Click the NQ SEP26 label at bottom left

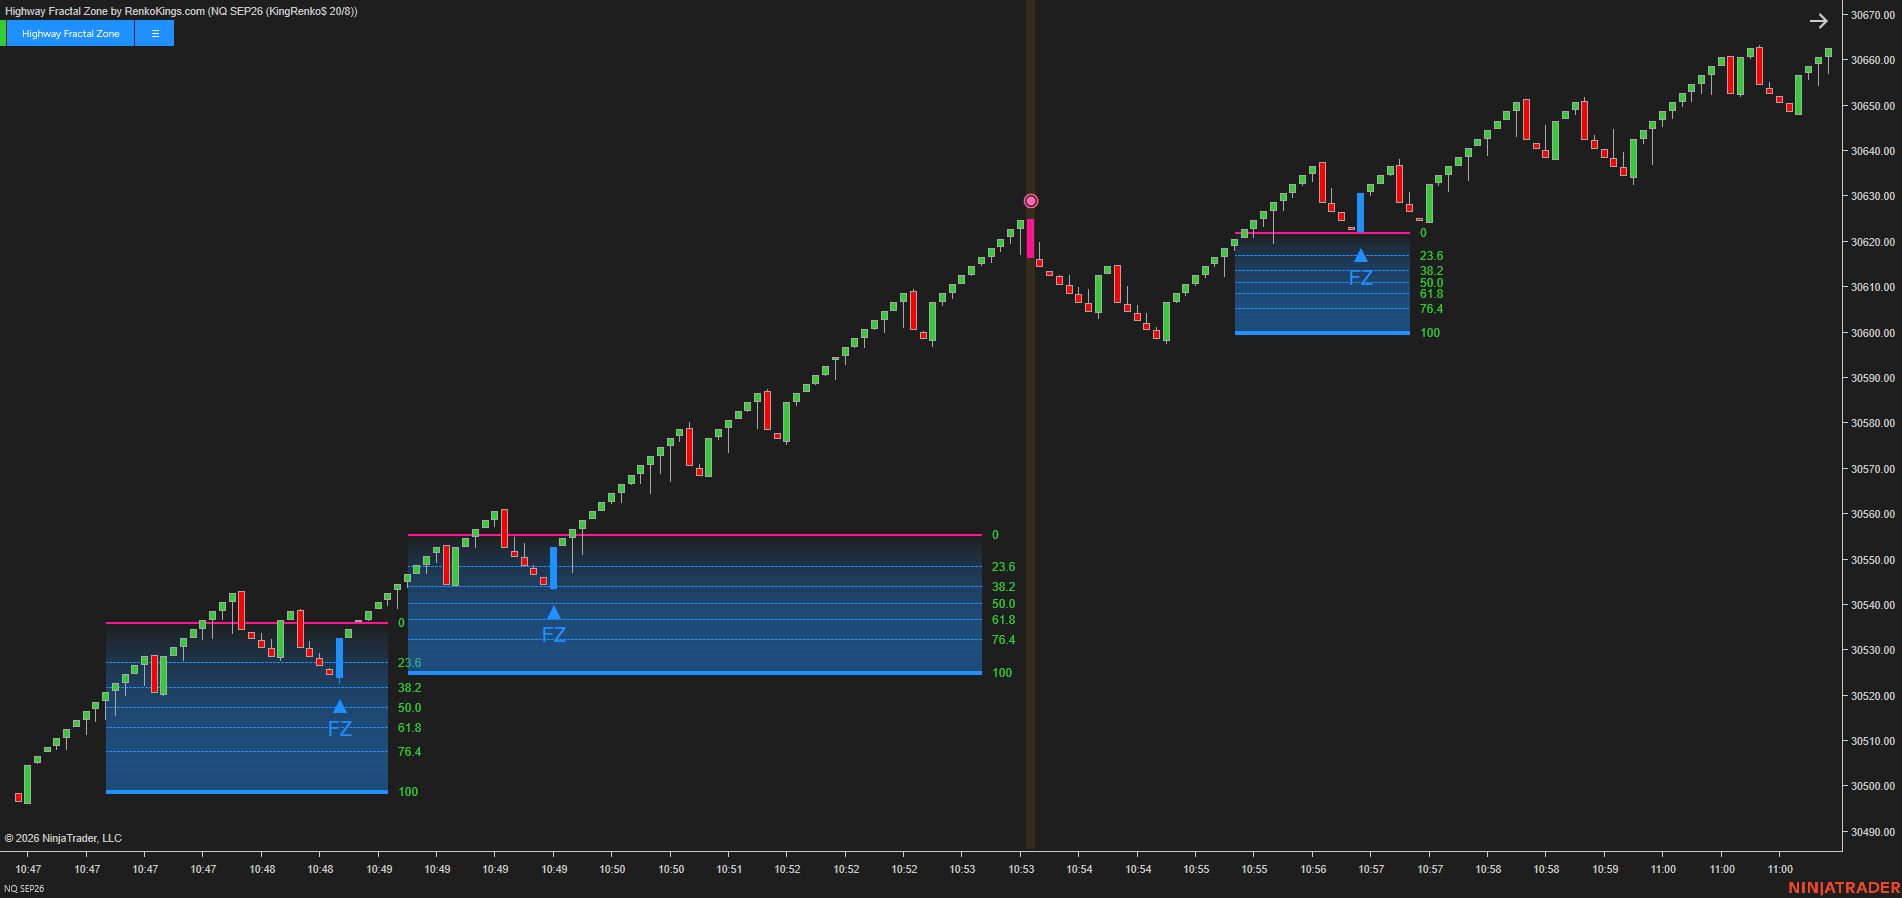[24, 889]
